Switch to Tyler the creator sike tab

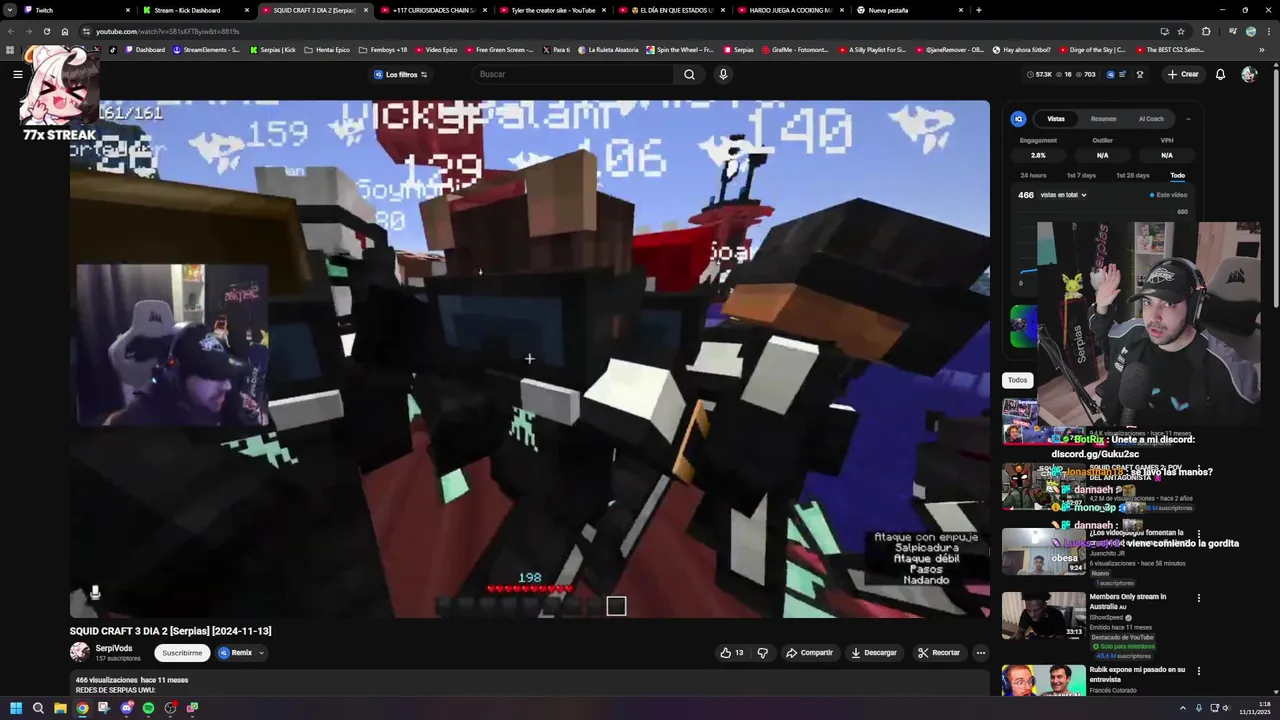click(x=553, y=10)
